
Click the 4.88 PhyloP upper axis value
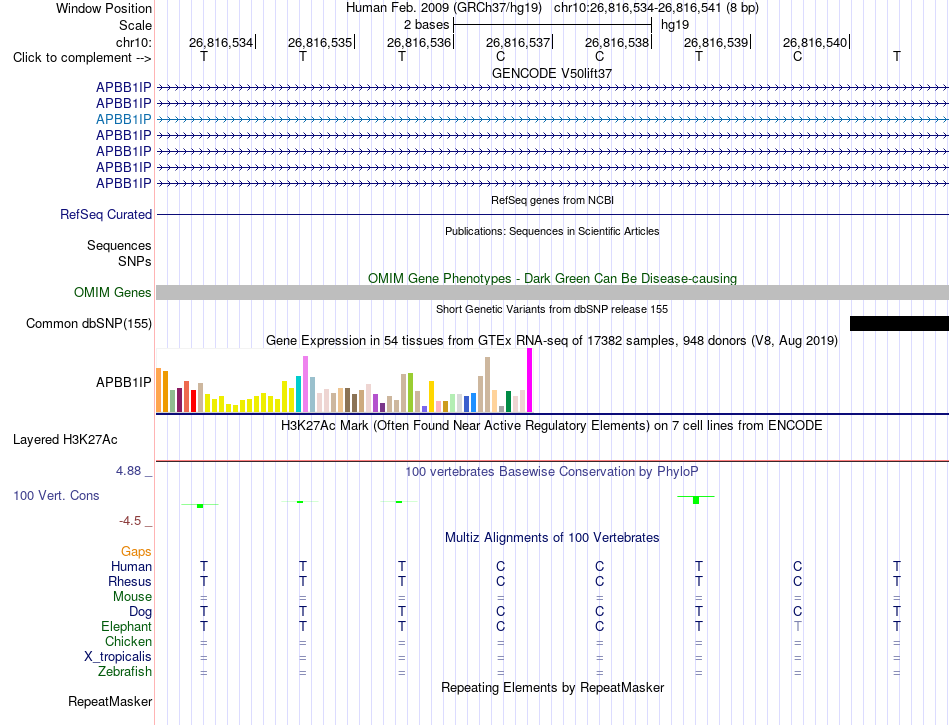(128, 471)
